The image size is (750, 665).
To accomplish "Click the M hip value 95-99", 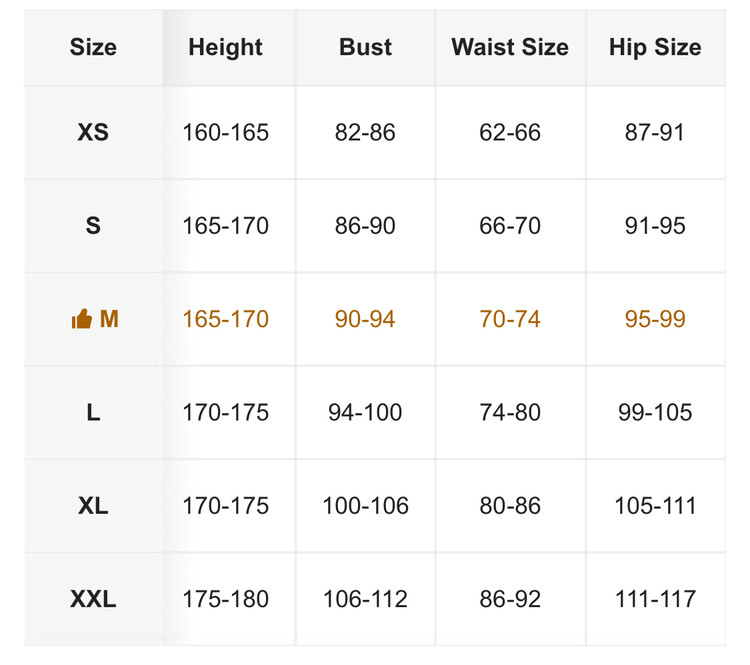I will [x=655, y=320].
